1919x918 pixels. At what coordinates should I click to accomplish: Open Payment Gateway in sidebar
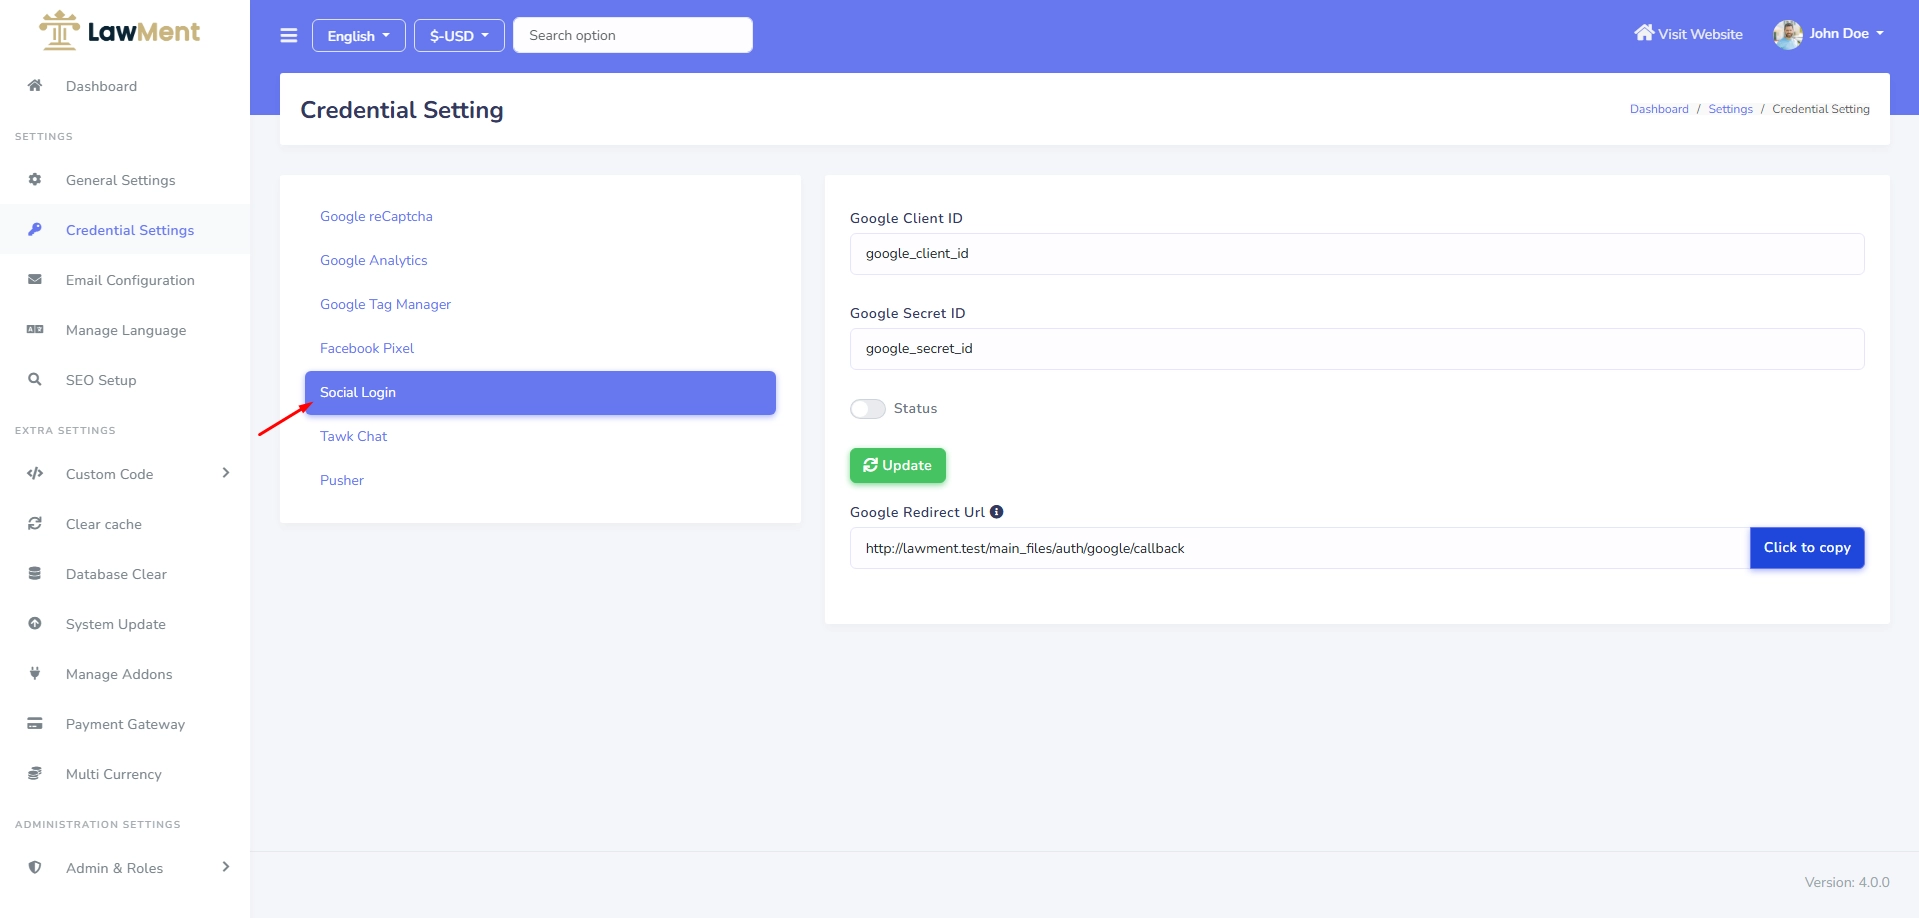pyautogui.click(x=125, y=724)
